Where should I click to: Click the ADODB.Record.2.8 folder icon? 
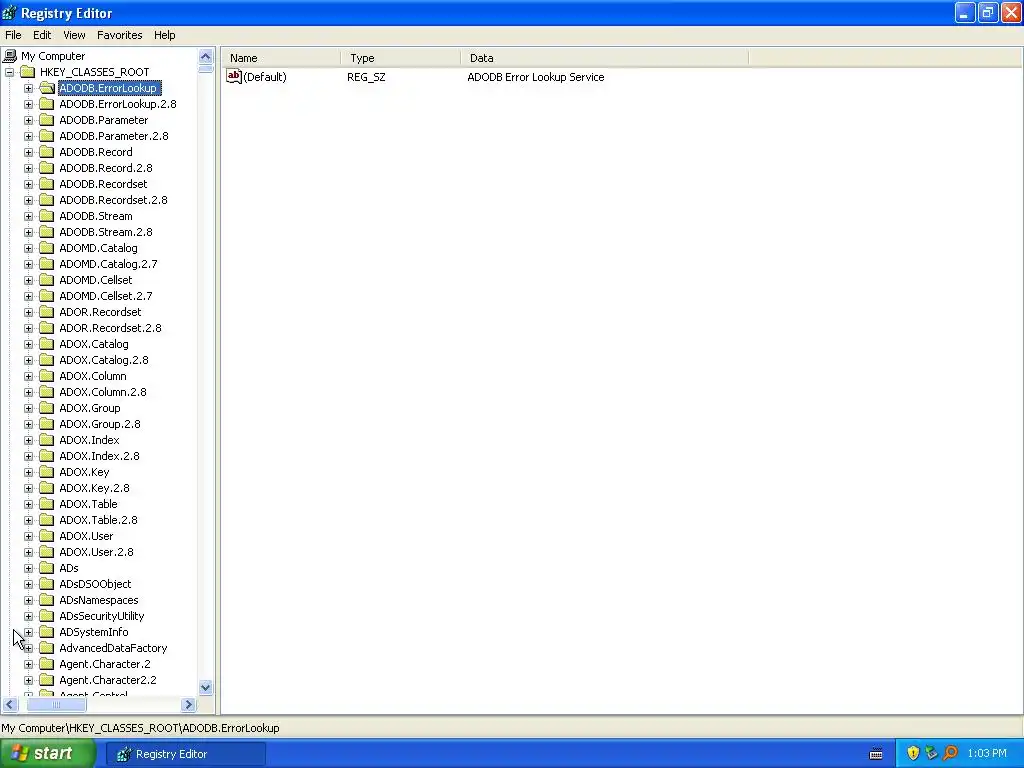pyautogui.click(x=46, y=168)
